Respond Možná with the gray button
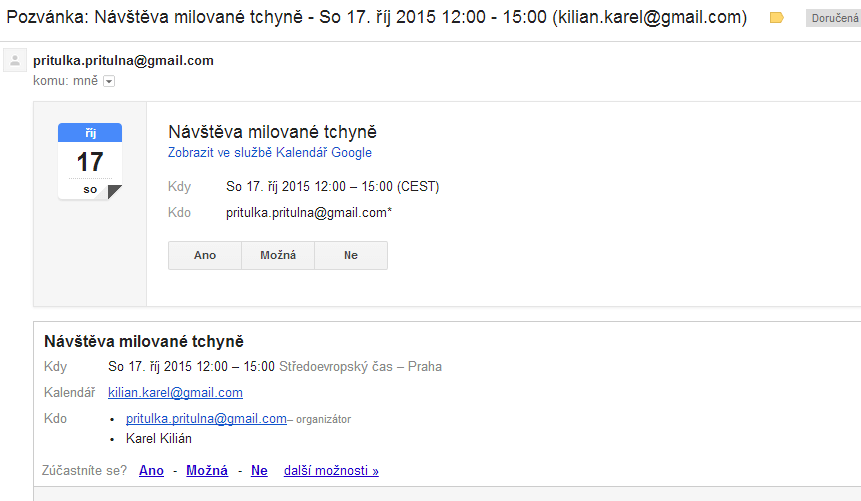Screen dimensions: 861x501 [278, 255]
